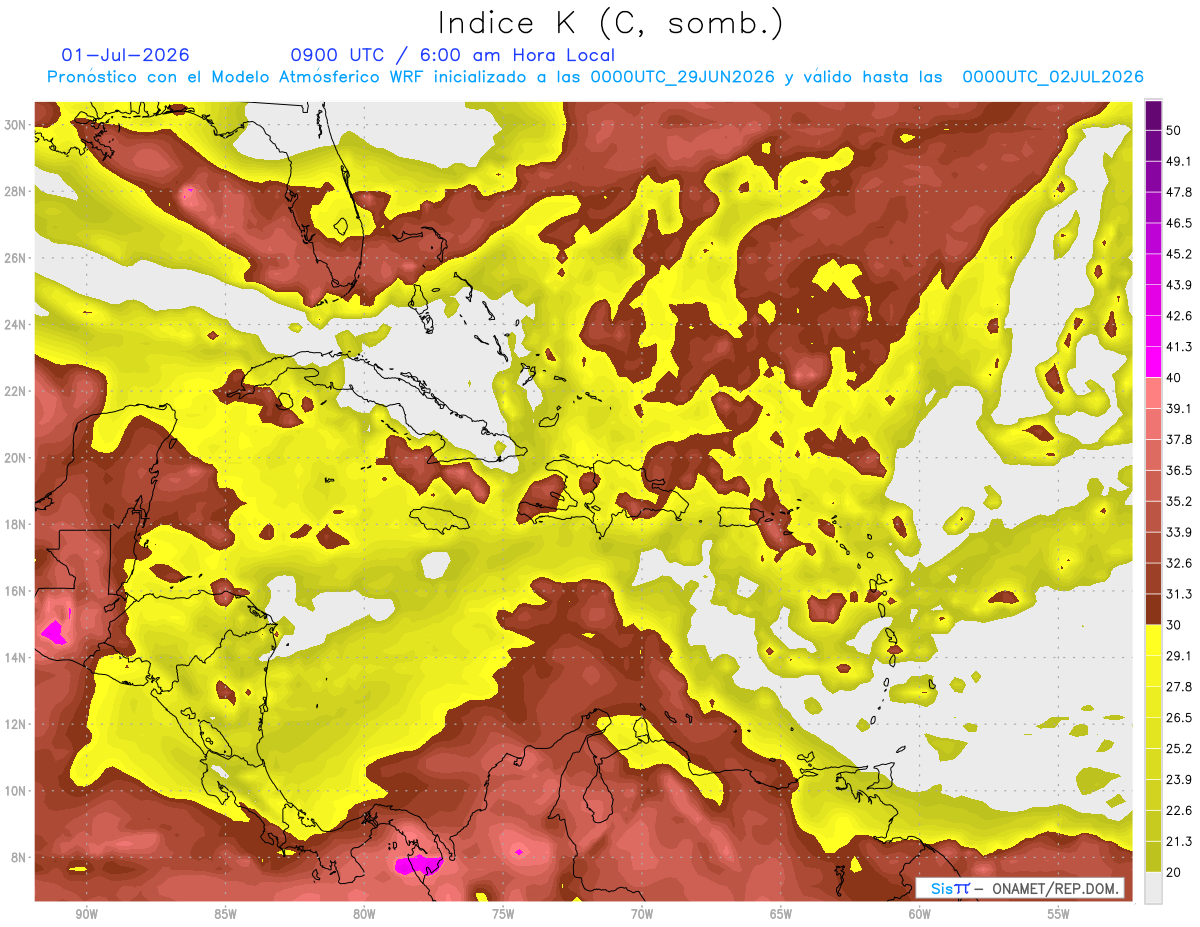Click the dark purple colorbar segment beside 50

(x=1153, y=116)
